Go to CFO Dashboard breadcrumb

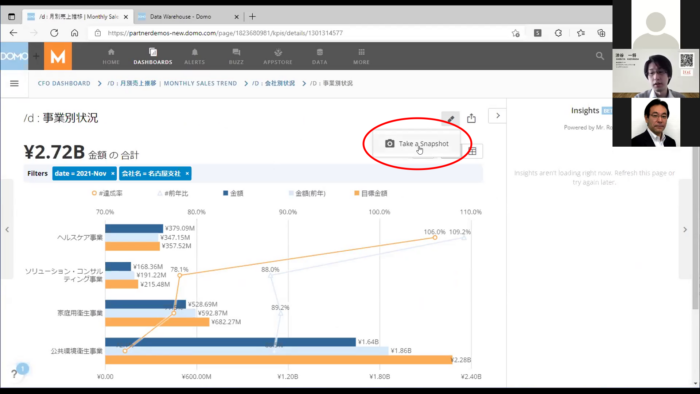click(64, 83)
